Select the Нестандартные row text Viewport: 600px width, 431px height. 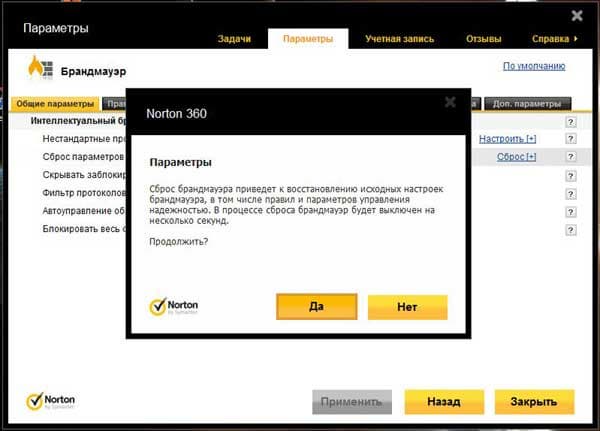(x=84, y=139)
